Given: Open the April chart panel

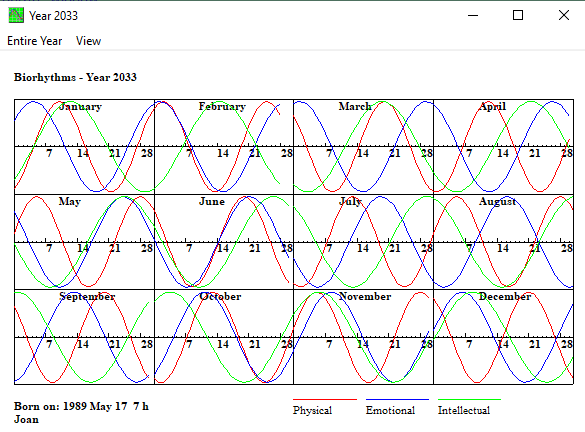Looking at the screenshot, I should (503, 147).
